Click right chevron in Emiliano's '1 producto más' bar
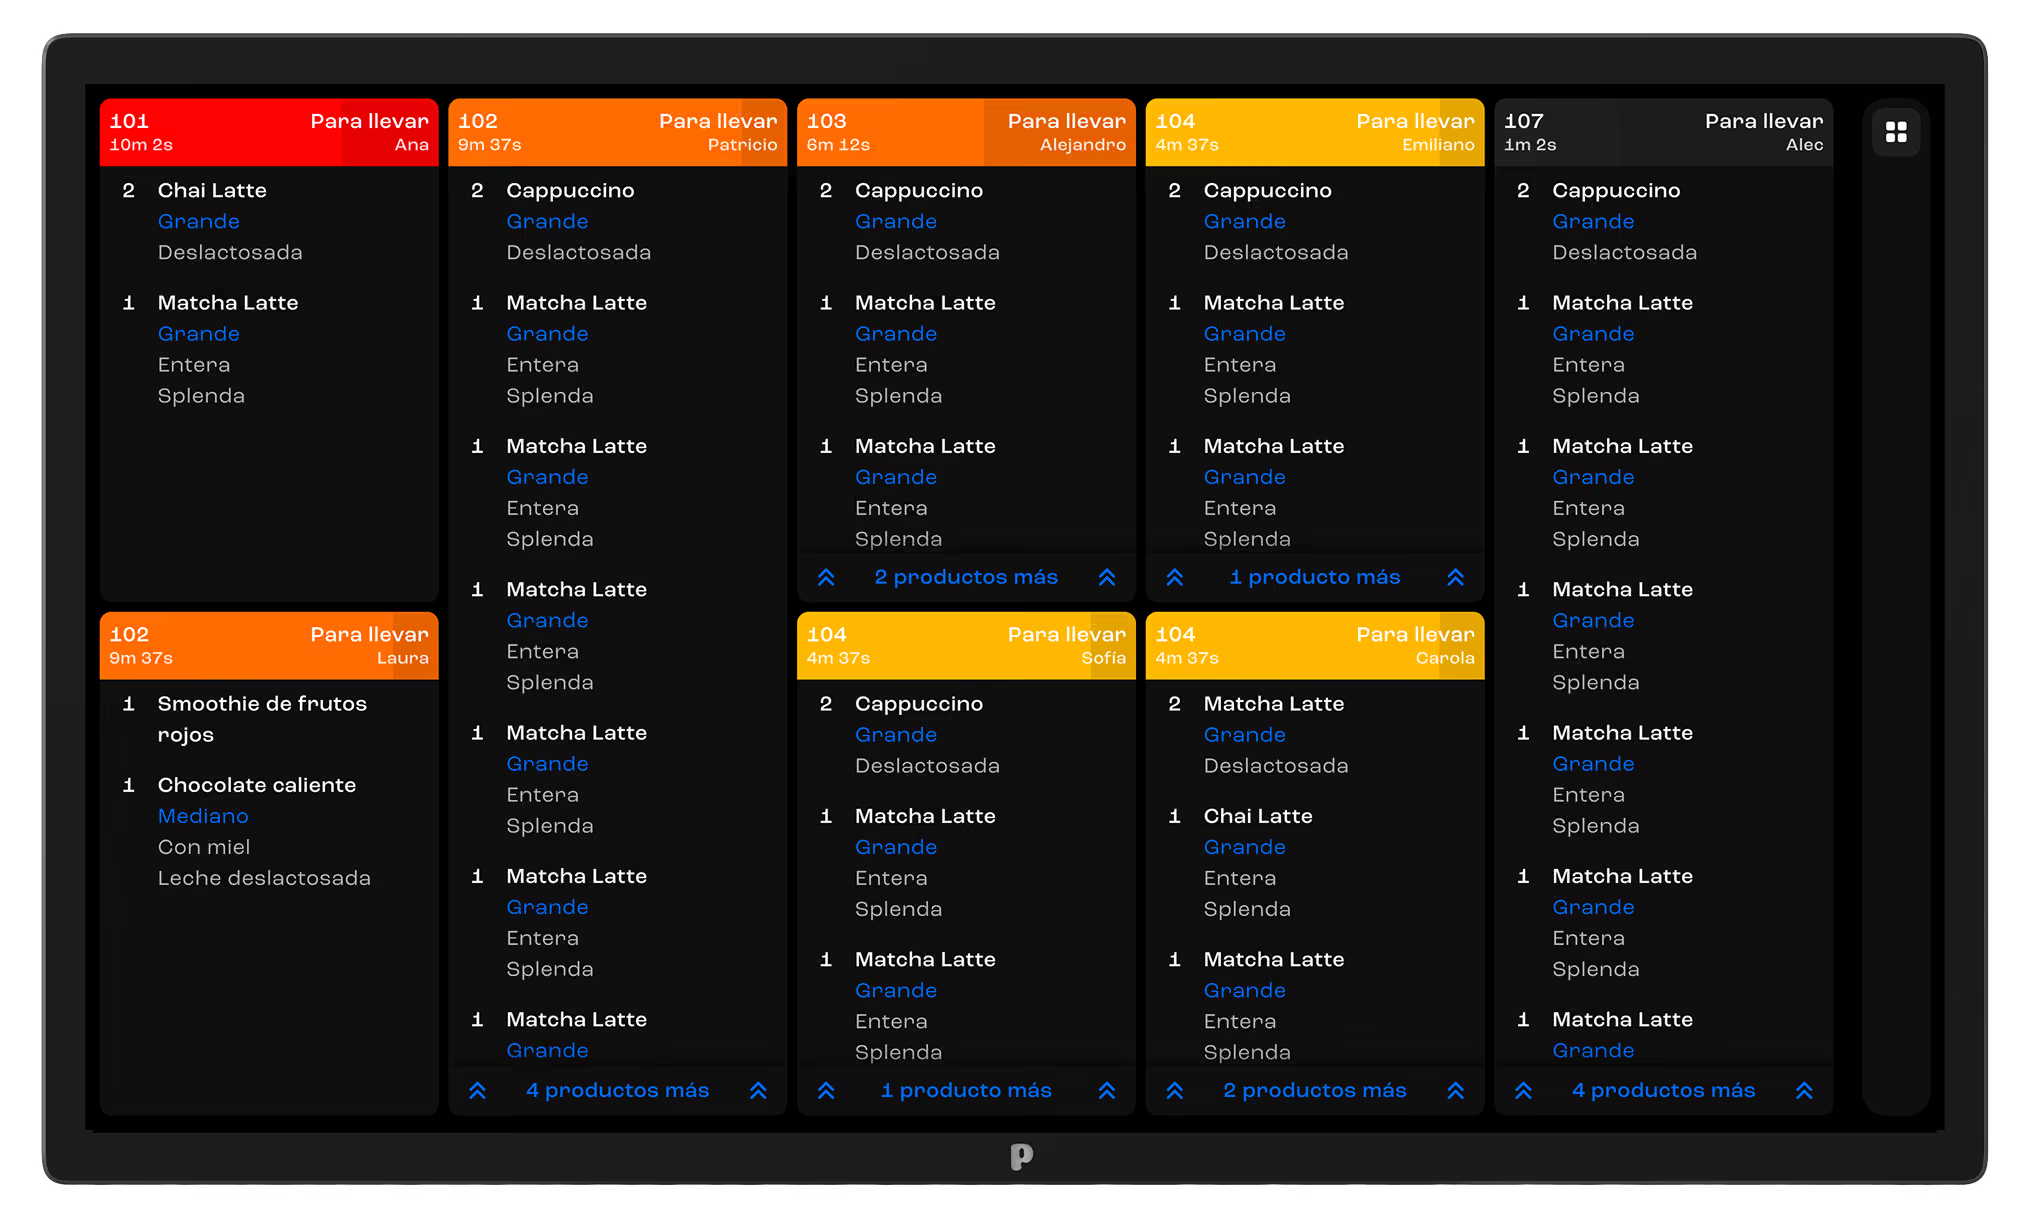 (x=1456, y=577)
